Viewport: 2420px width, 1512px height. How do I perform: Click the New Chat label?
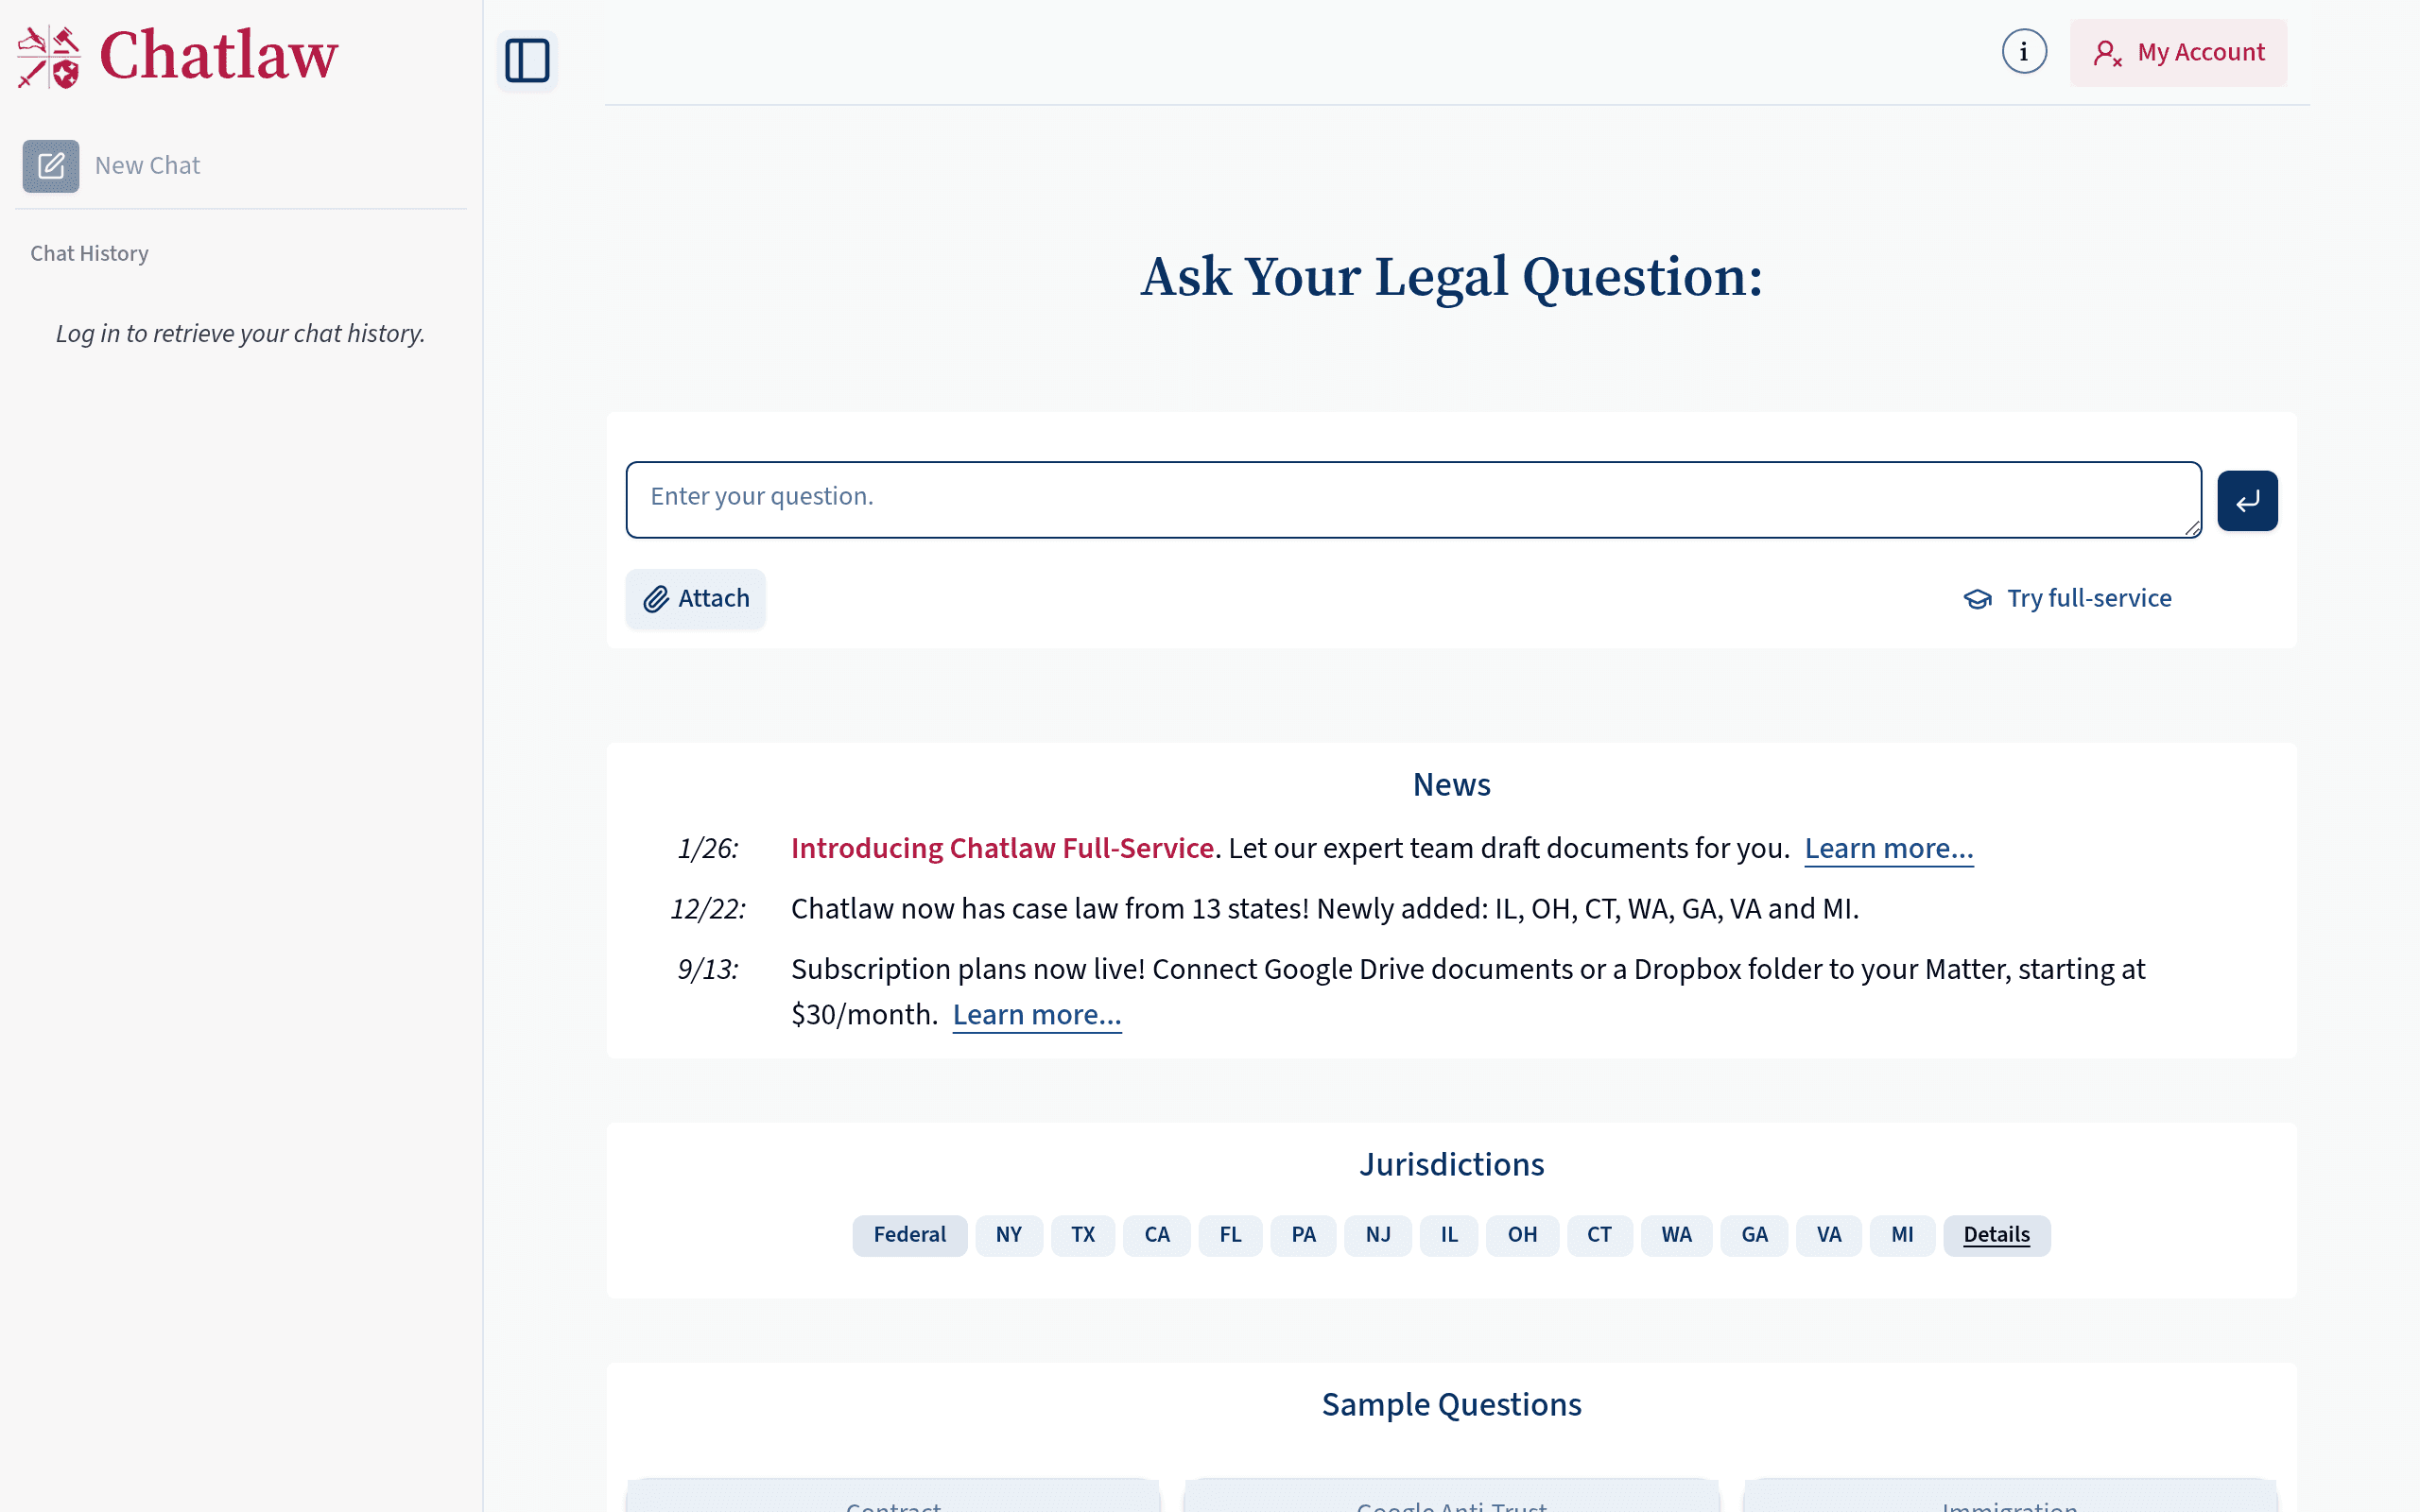(x=147, y=166)
